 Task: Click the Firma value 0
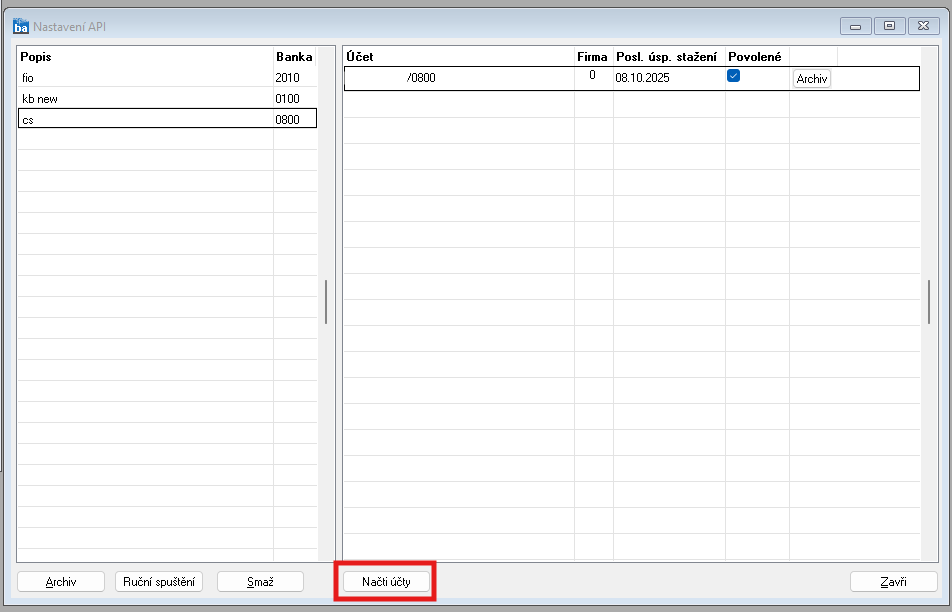tap(593, 75)
